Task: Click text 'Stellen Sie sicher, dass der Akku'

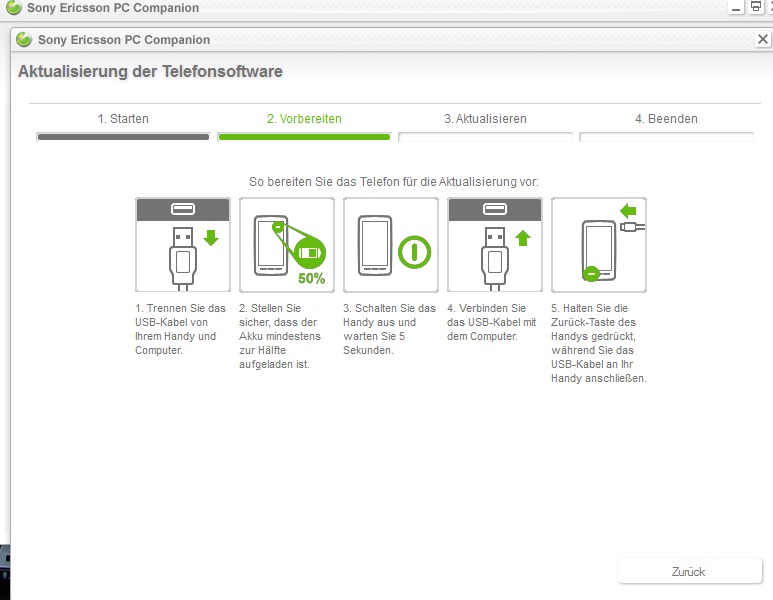Action: point(280,322)
